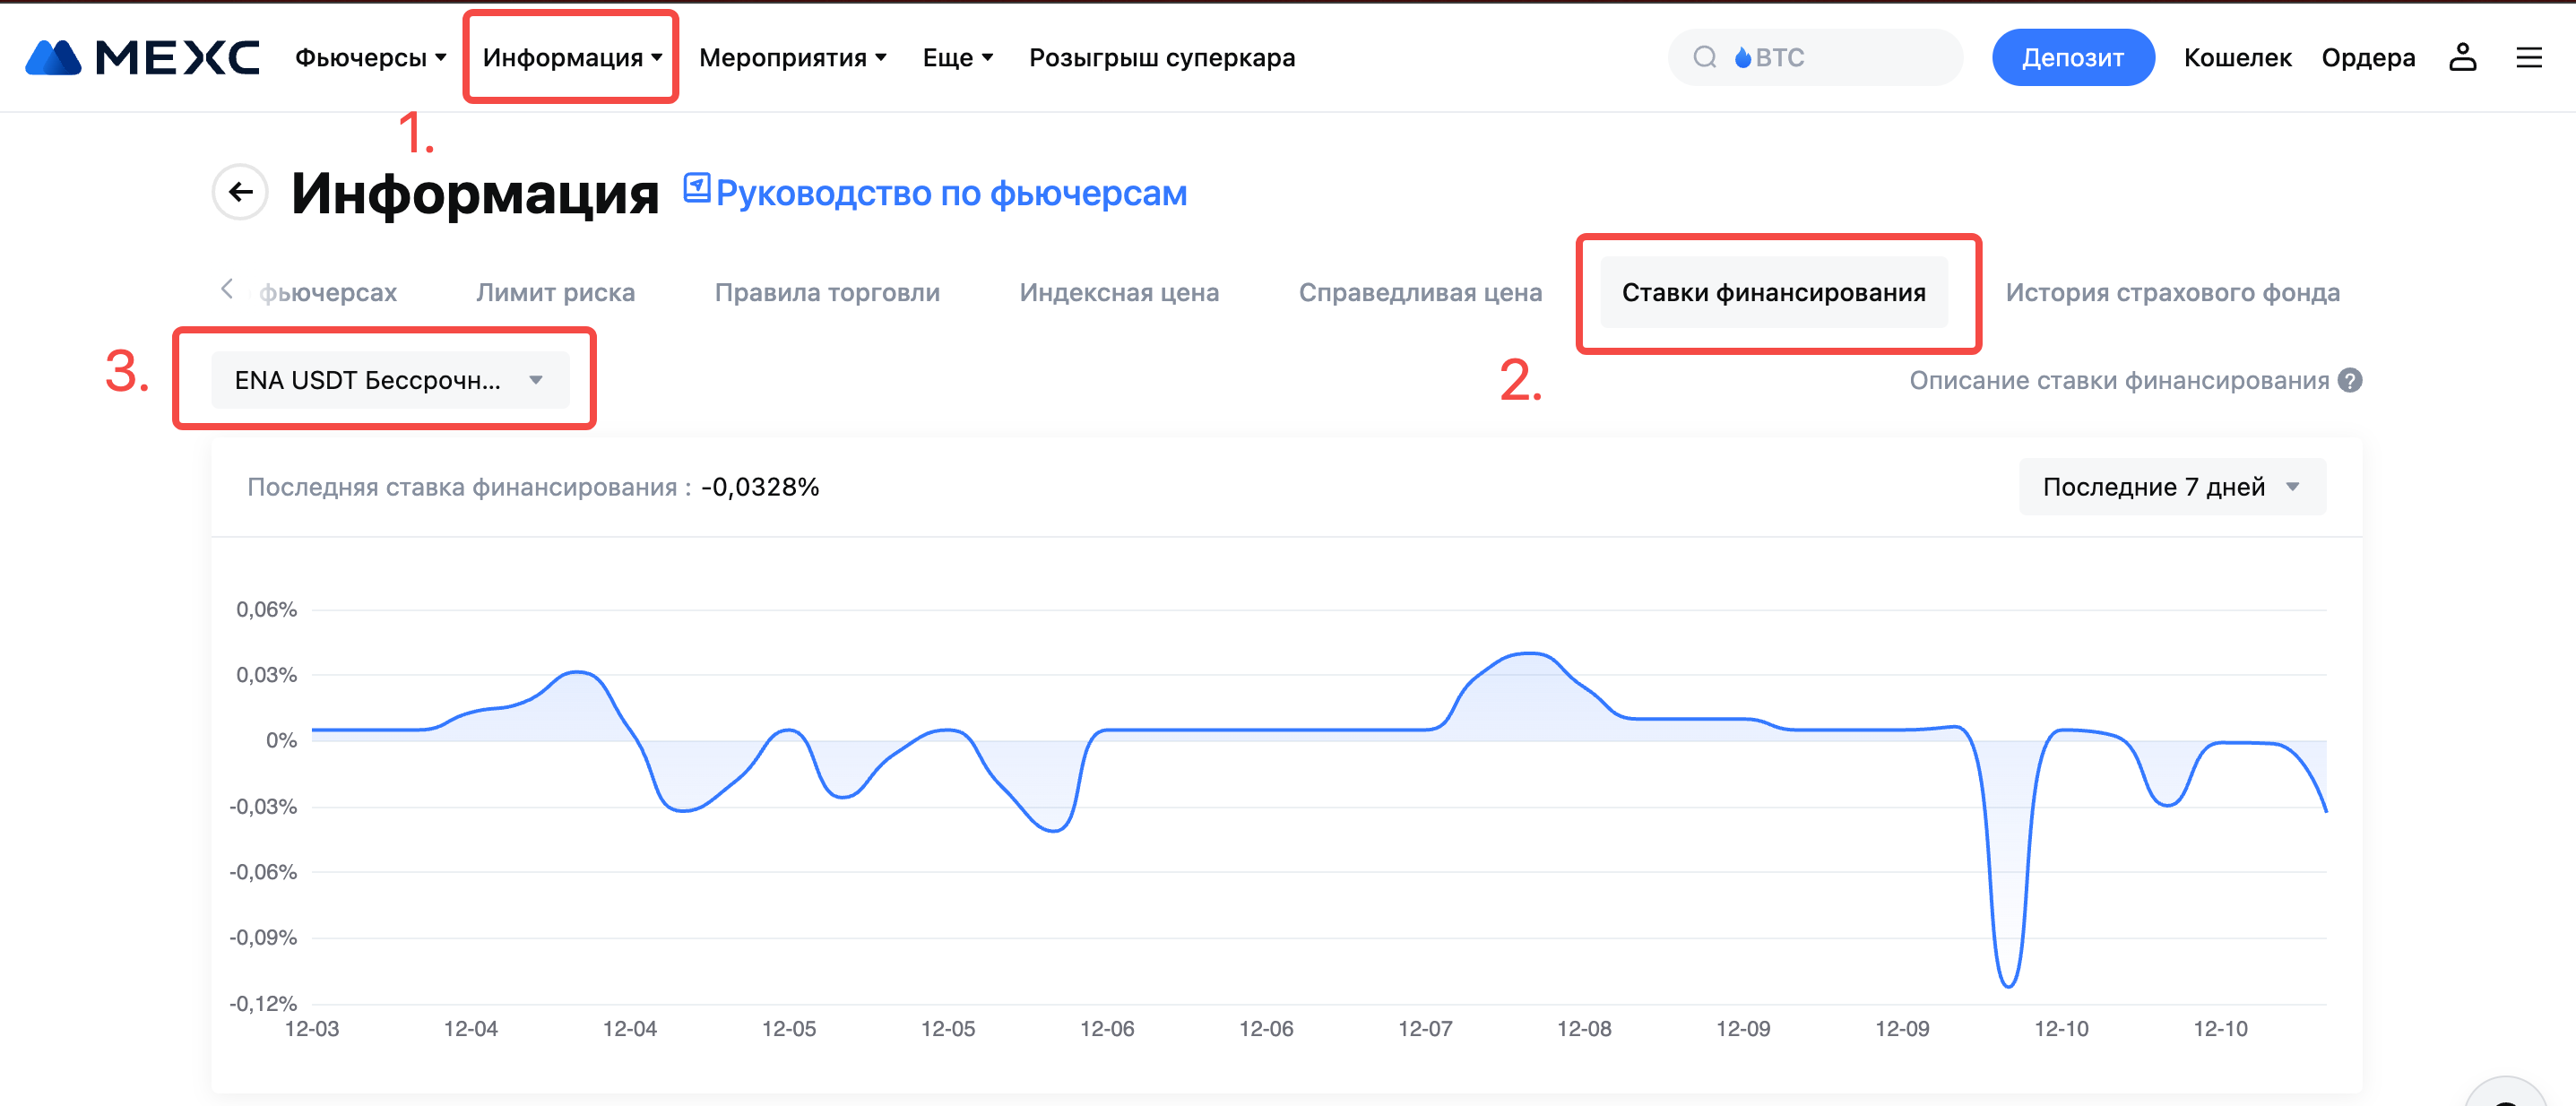
Task: Click the back arrow button next to Информация
Action: point(240,192)
